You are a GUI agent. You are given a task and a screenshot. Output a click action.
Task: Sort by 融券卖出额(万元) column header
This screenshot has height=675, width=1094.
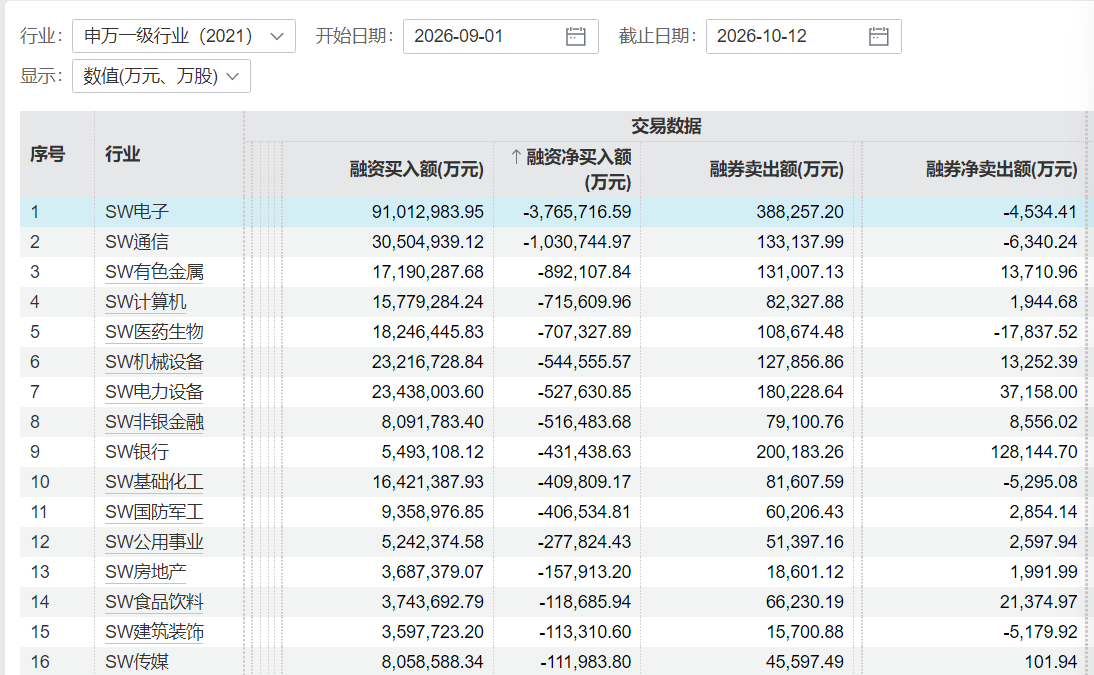[777, 170]
